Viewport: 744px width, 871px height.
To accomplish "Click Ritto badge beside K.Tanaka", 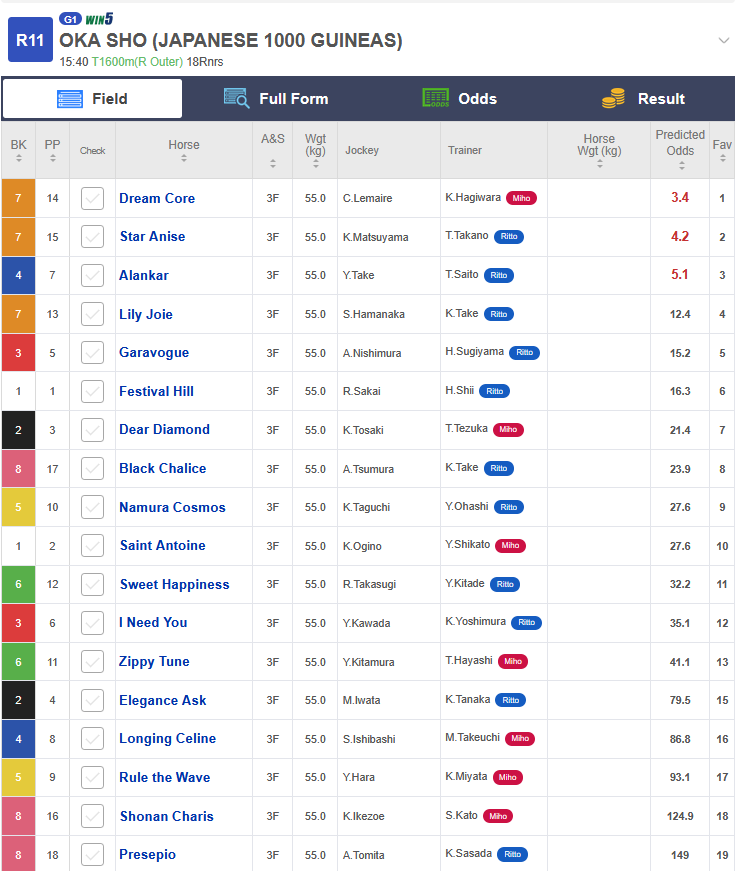I will pyautogui.click(x=511, y=700).
